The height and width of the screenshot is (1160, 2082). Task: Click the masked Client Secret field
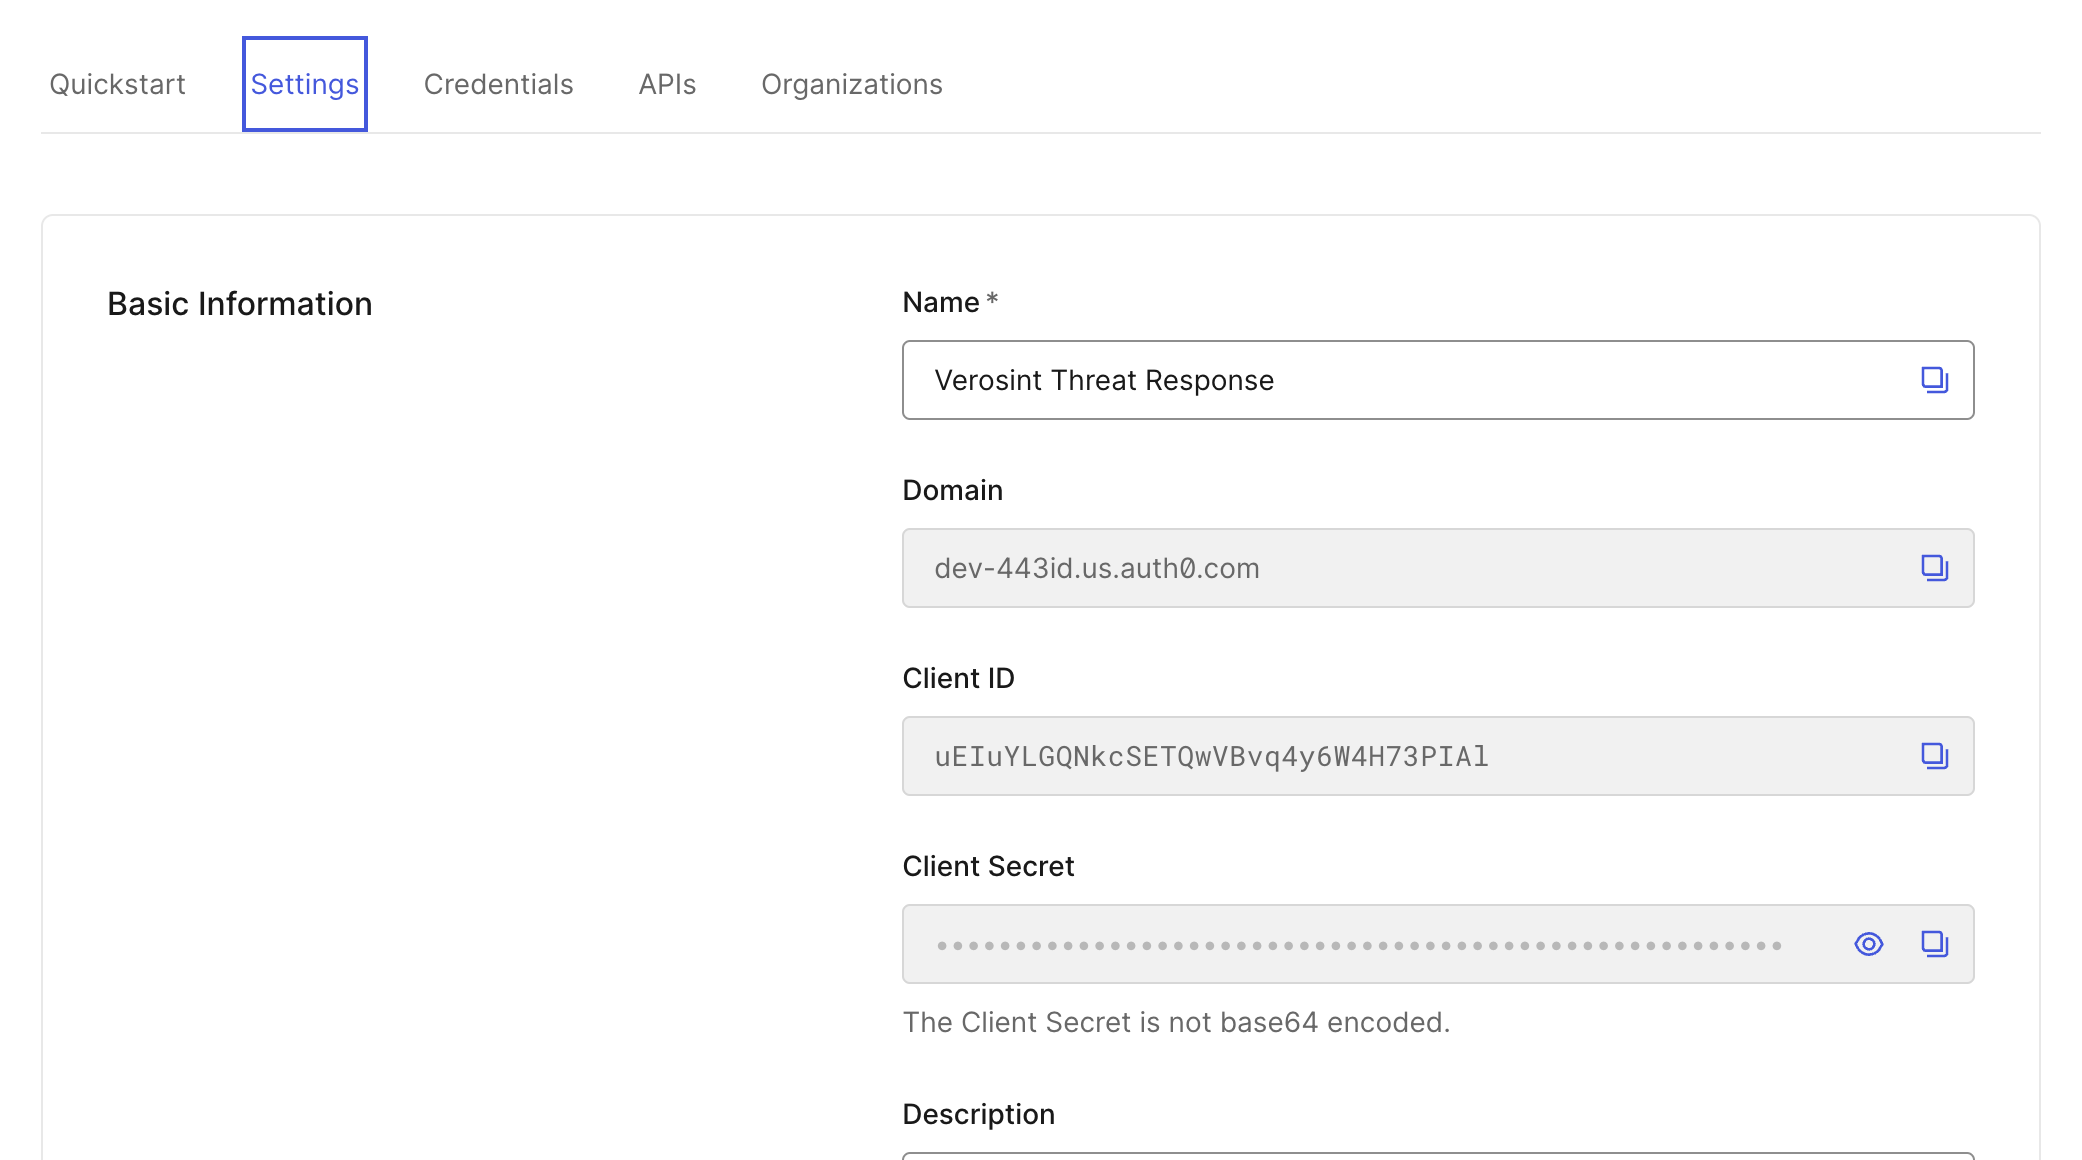(1438, 944)
